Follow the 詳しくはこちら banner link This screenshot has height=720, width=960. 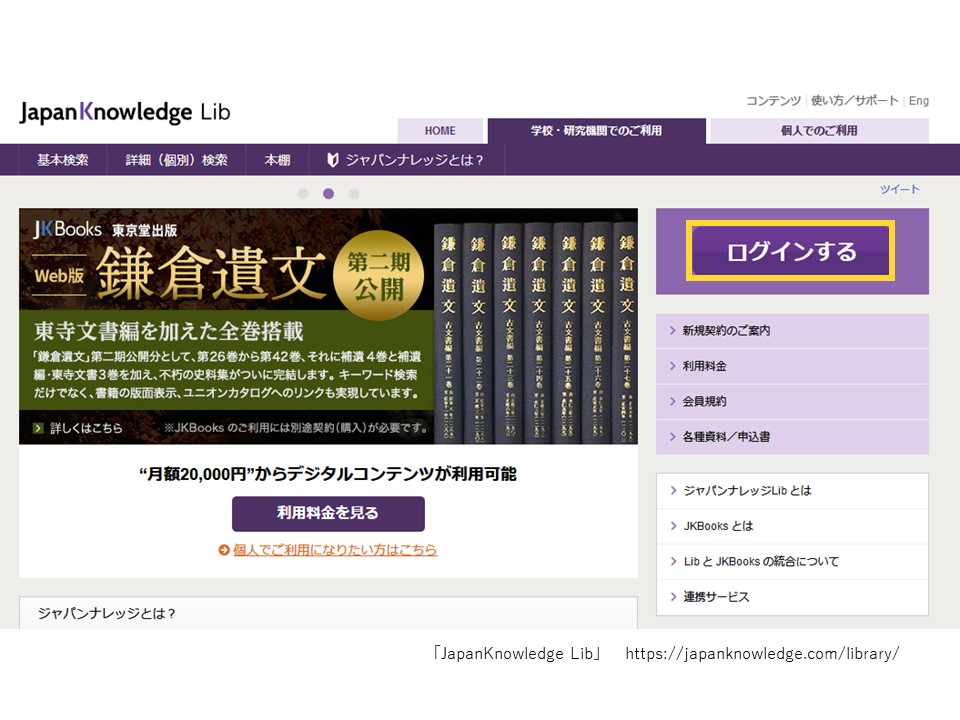click(86, 428)
